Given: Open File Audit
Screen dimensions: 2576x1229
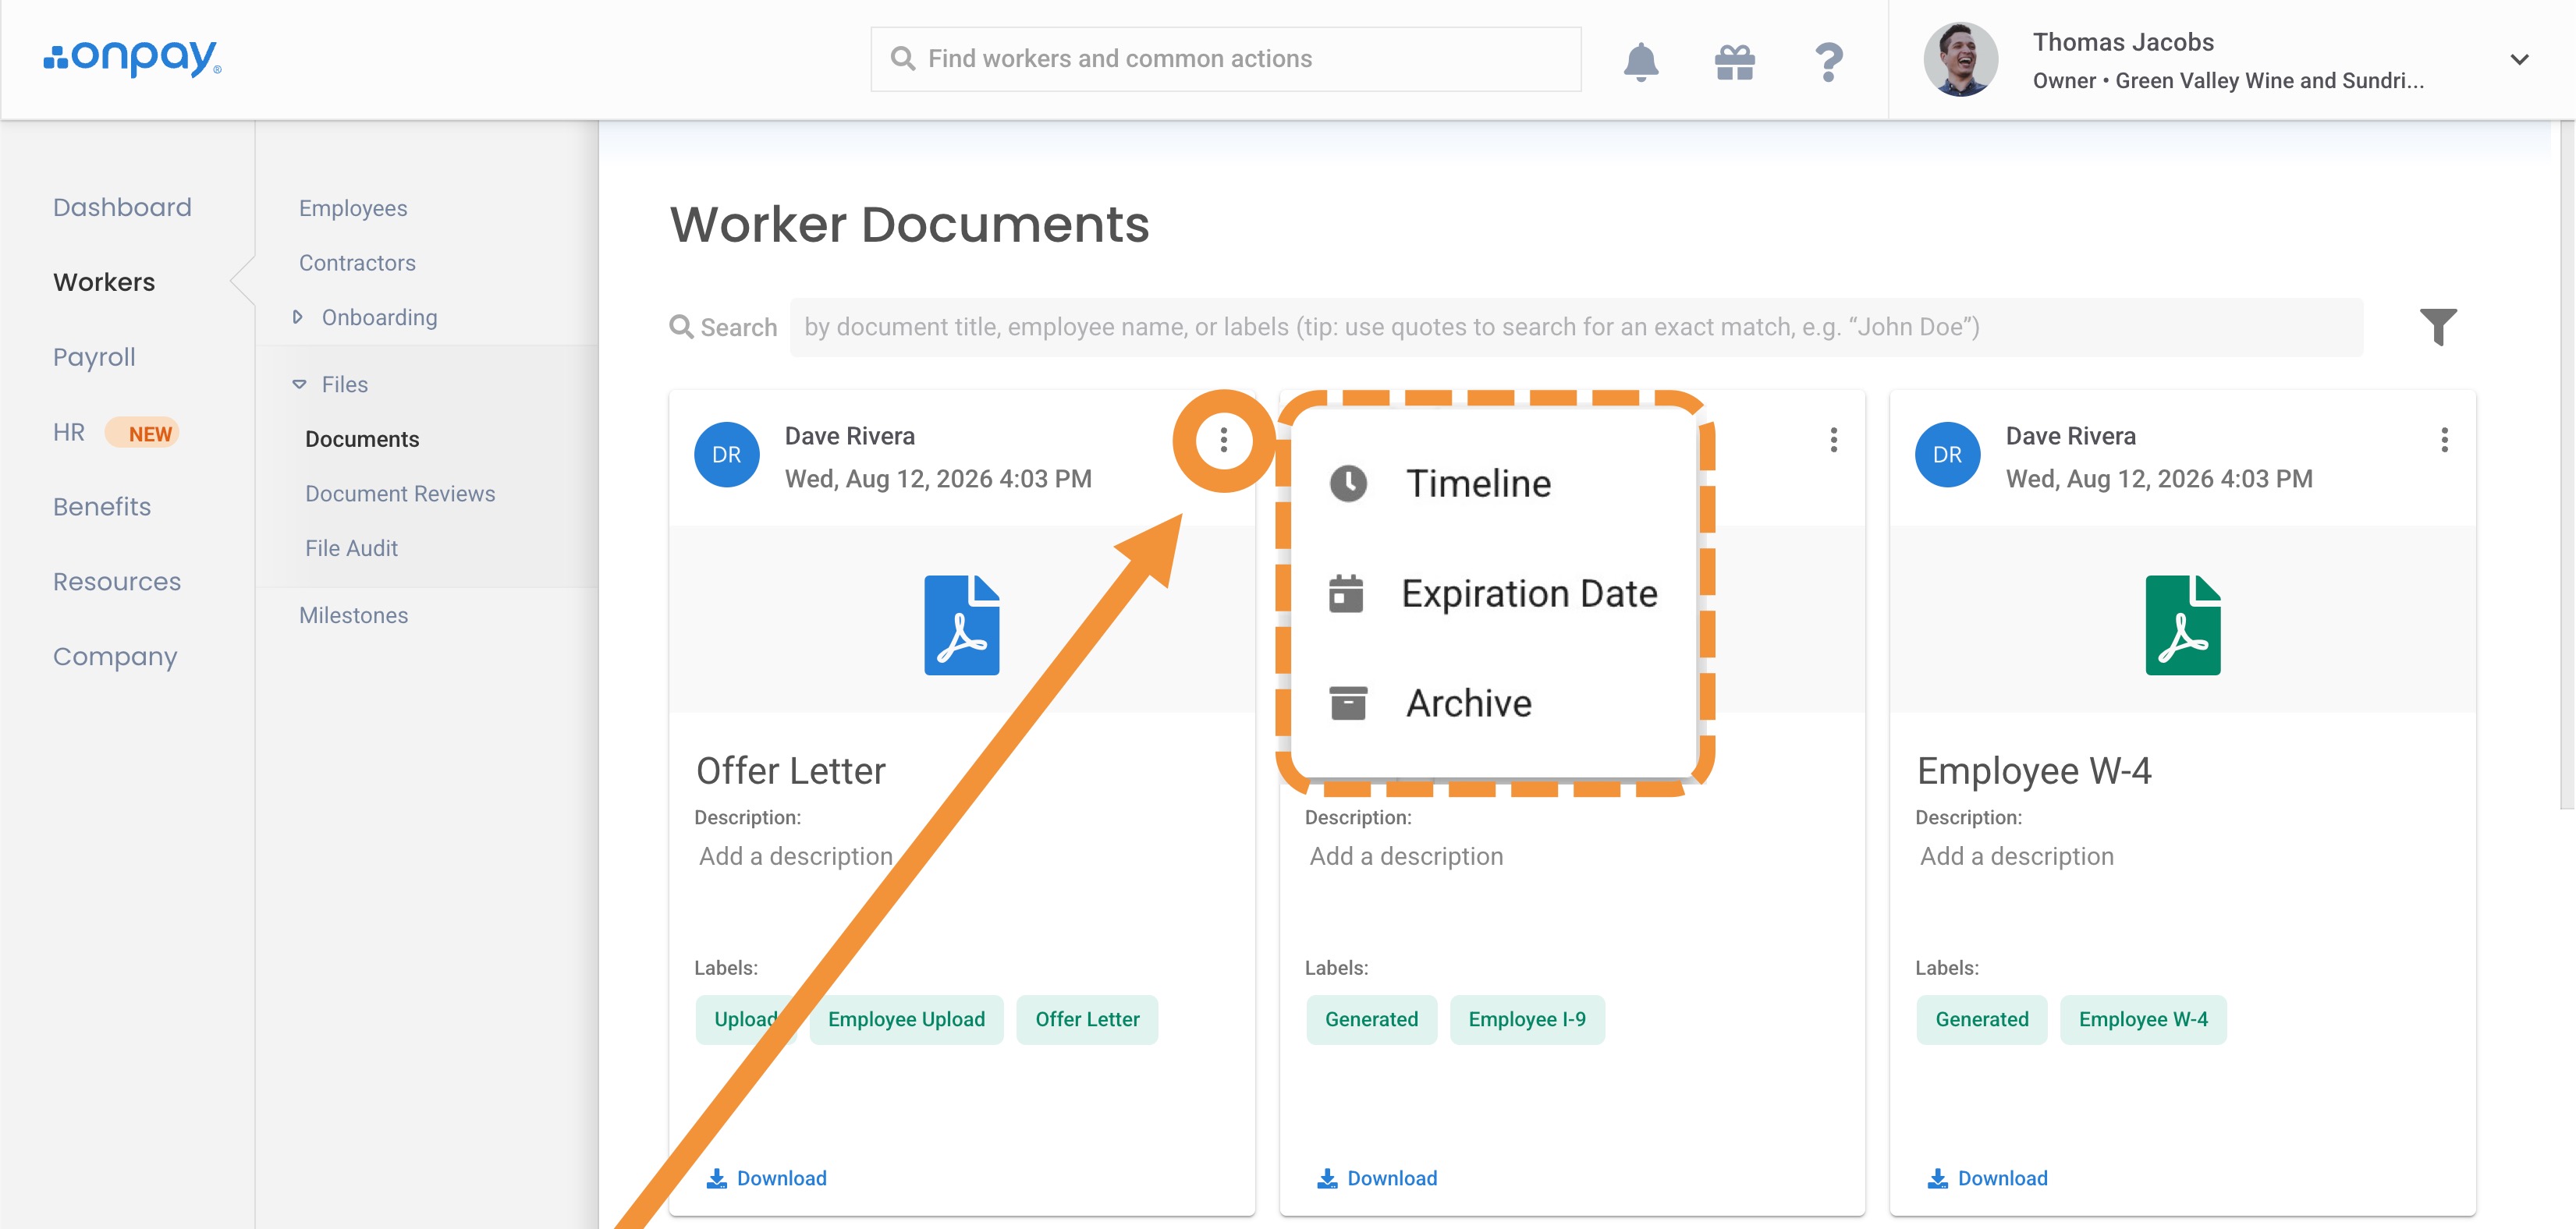Looking at the screenshot, I should coord(351,548).
